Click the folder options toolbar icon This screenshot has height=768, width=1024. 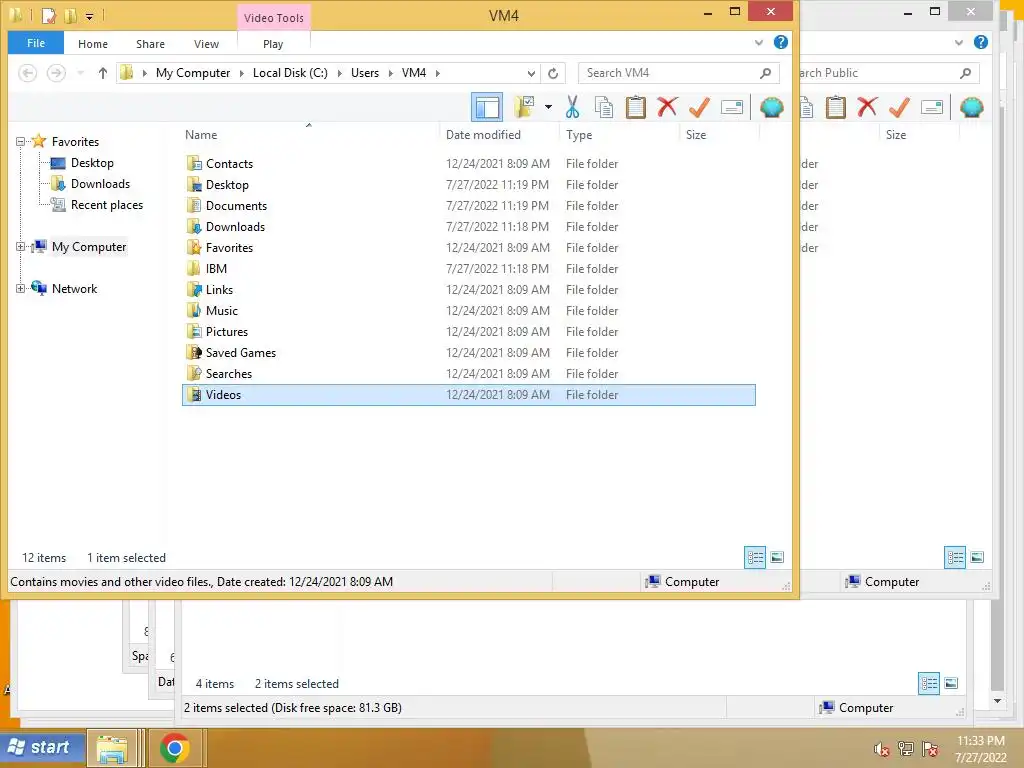(x=524, y=107)
